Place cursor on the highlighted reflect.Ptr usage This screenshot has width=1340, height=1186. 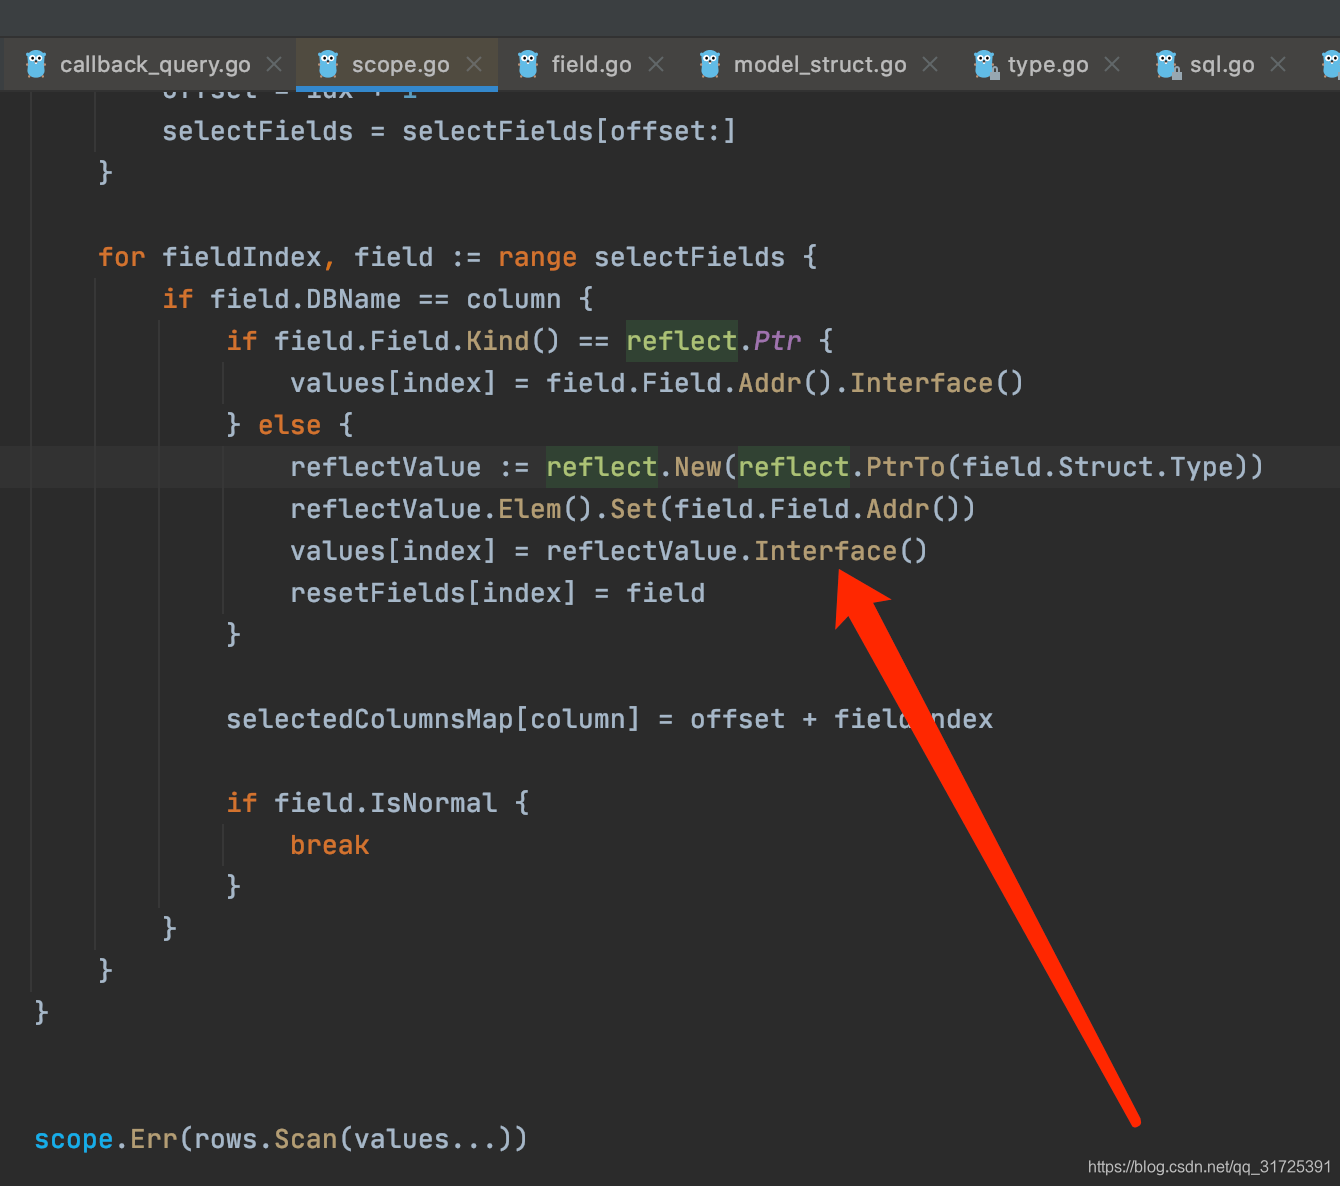(x=682, y=340)
